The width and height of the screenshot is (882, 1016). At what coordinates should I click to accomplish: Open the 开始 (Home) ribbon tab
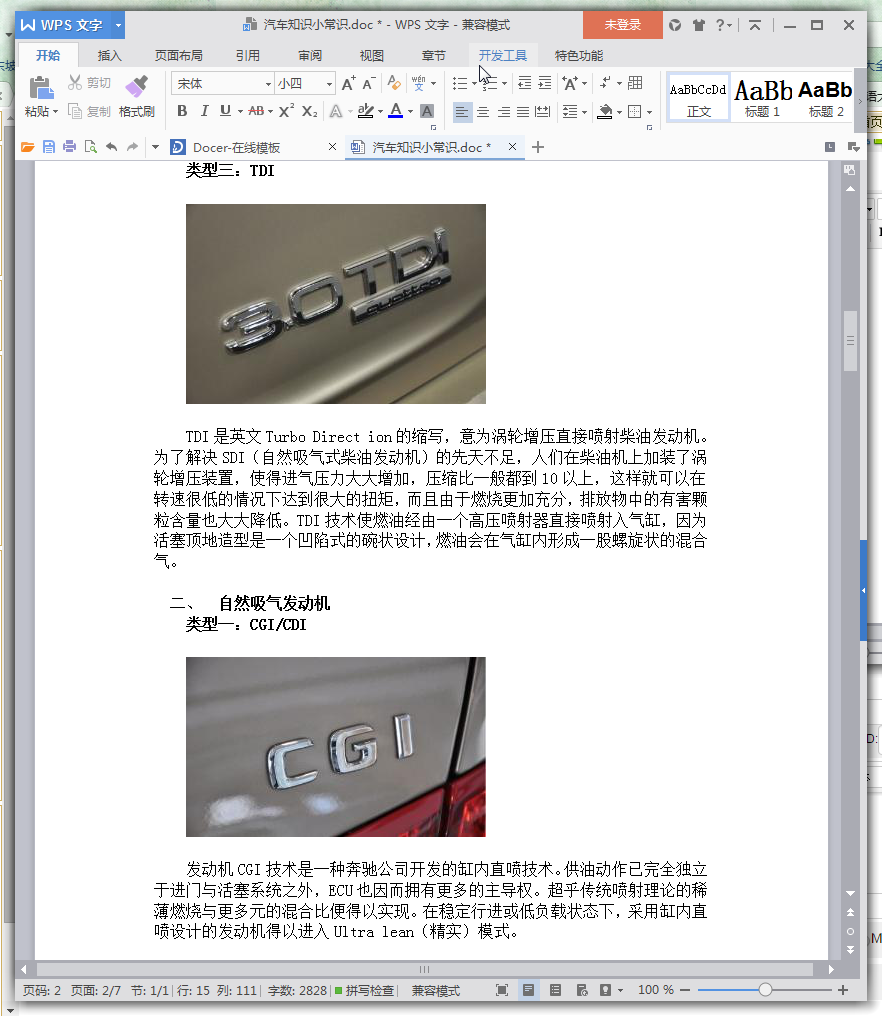coord(48,56)
